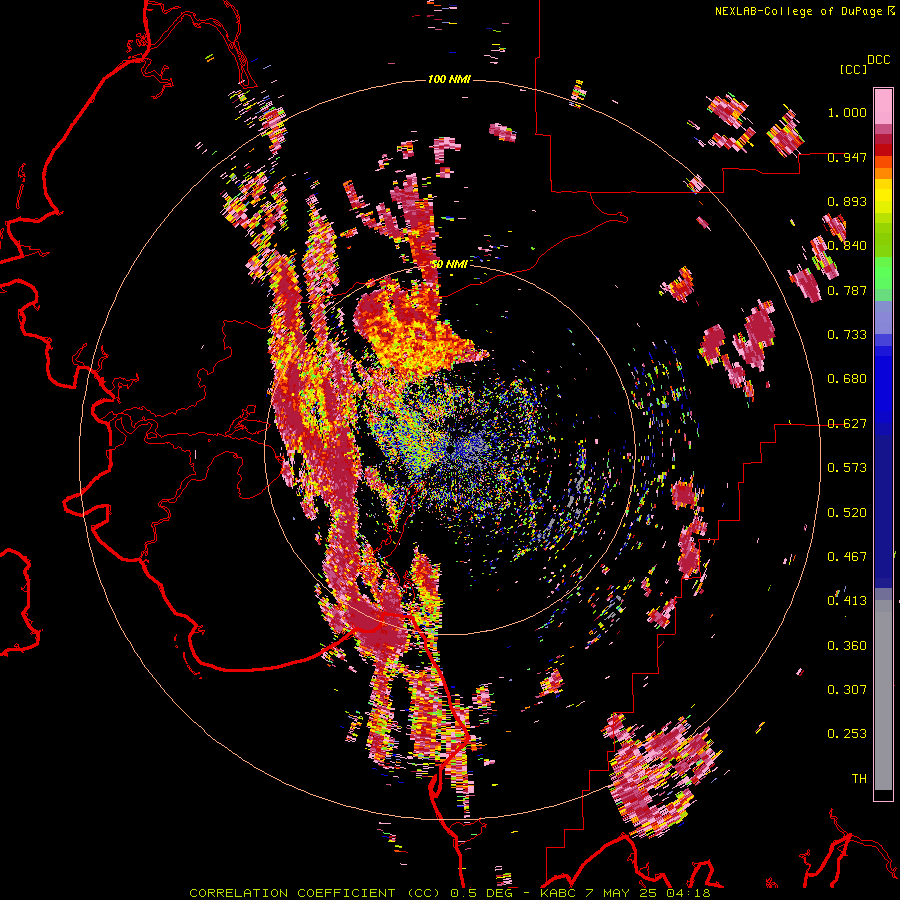Click the DCC label above the color scale
Image resolution: width=900 pixels, height=900 pixels.
878,60
